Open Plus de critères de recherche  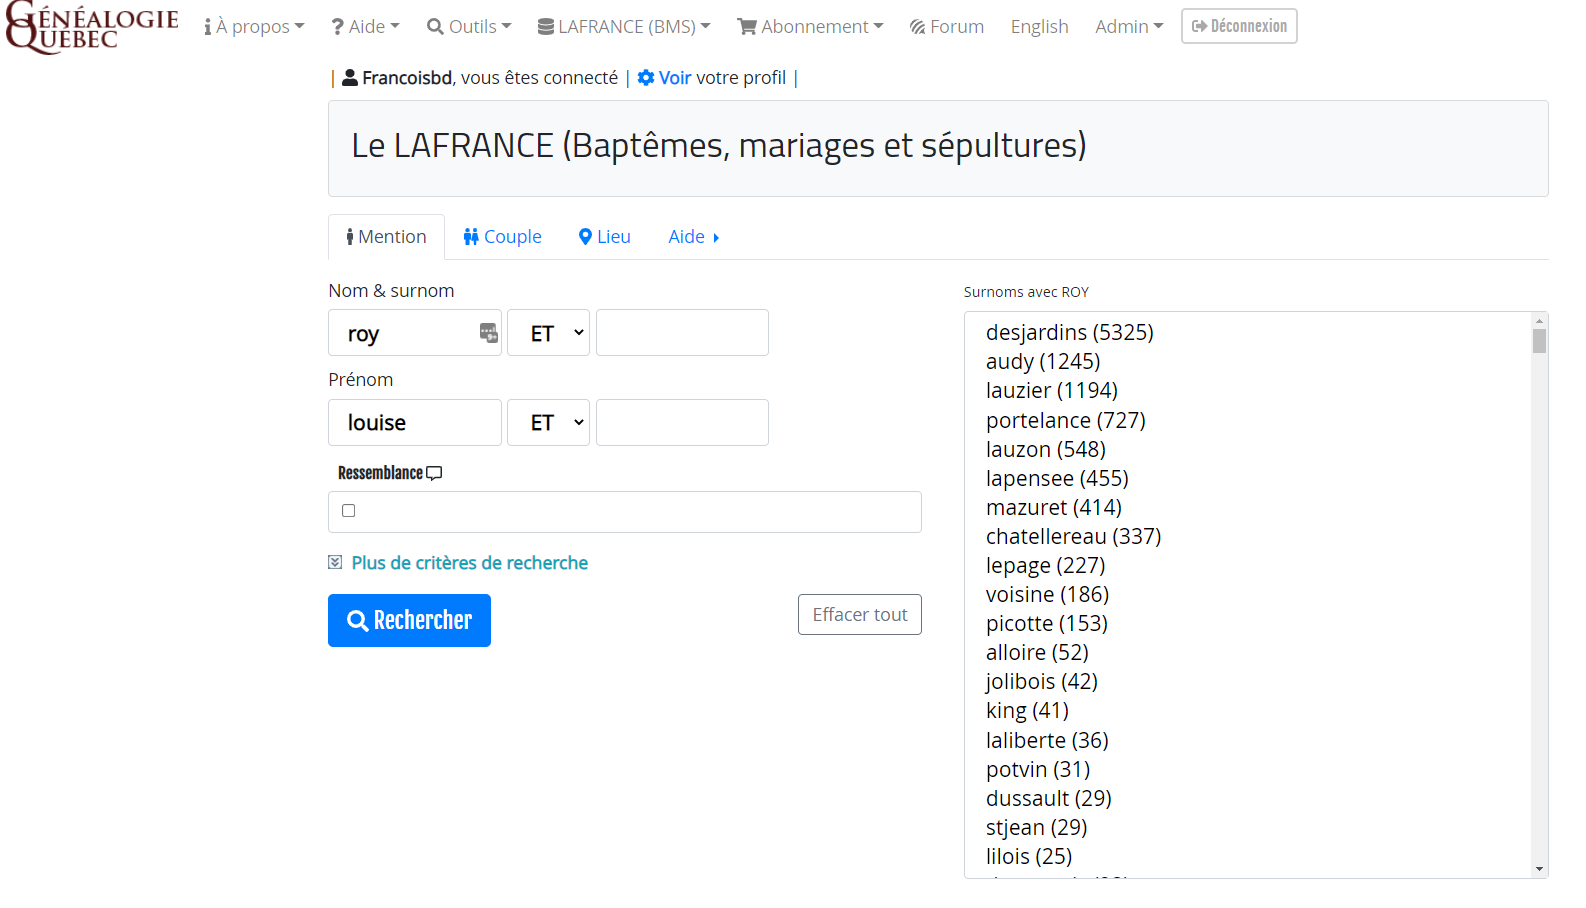[x=469, y=563]
